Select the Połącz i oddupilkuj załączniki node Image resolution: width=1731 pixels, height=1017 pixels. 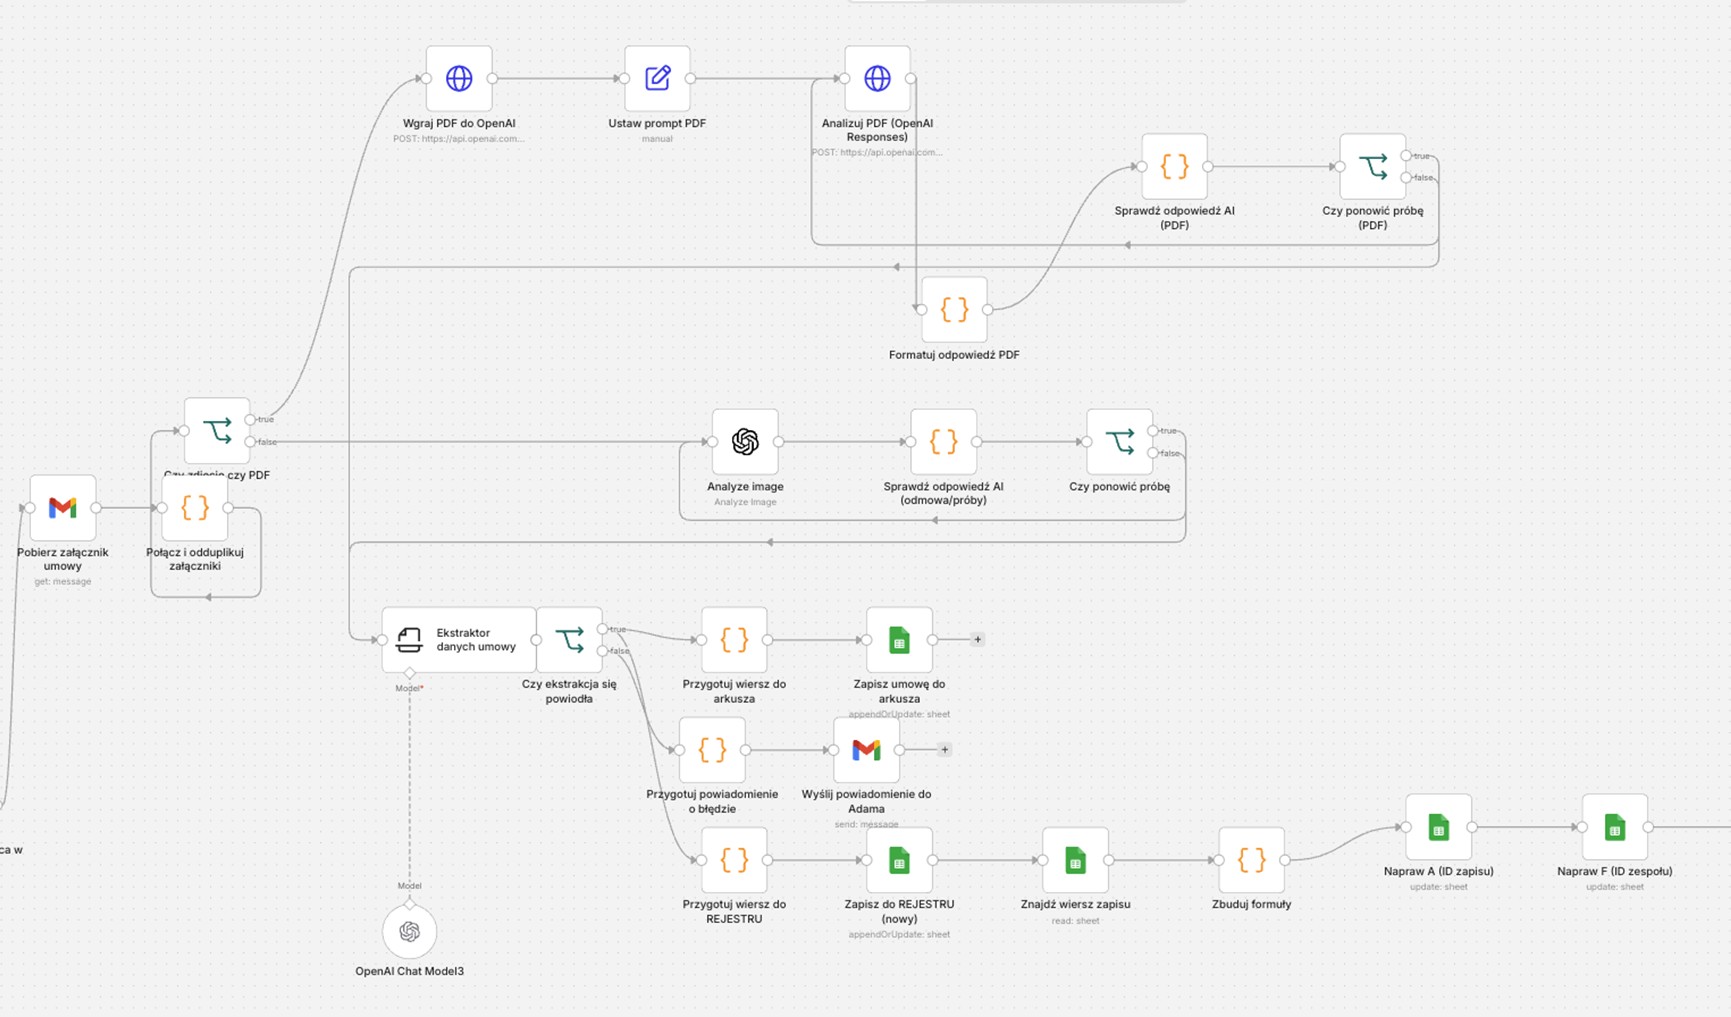tap(195, 508)
